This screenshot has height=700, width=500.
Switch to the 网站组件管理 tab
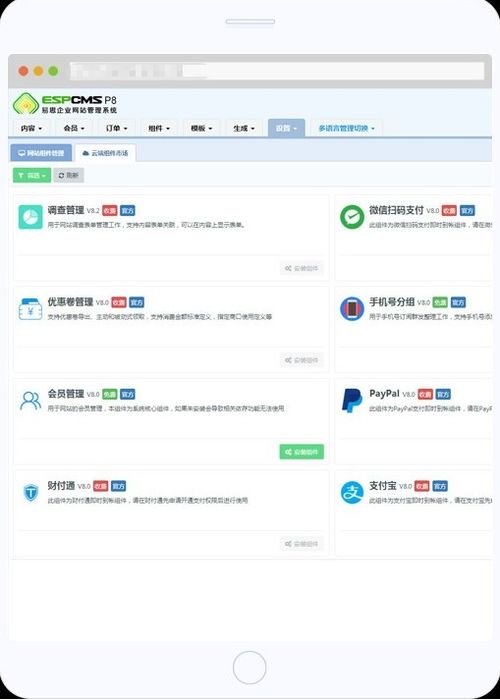41,153
